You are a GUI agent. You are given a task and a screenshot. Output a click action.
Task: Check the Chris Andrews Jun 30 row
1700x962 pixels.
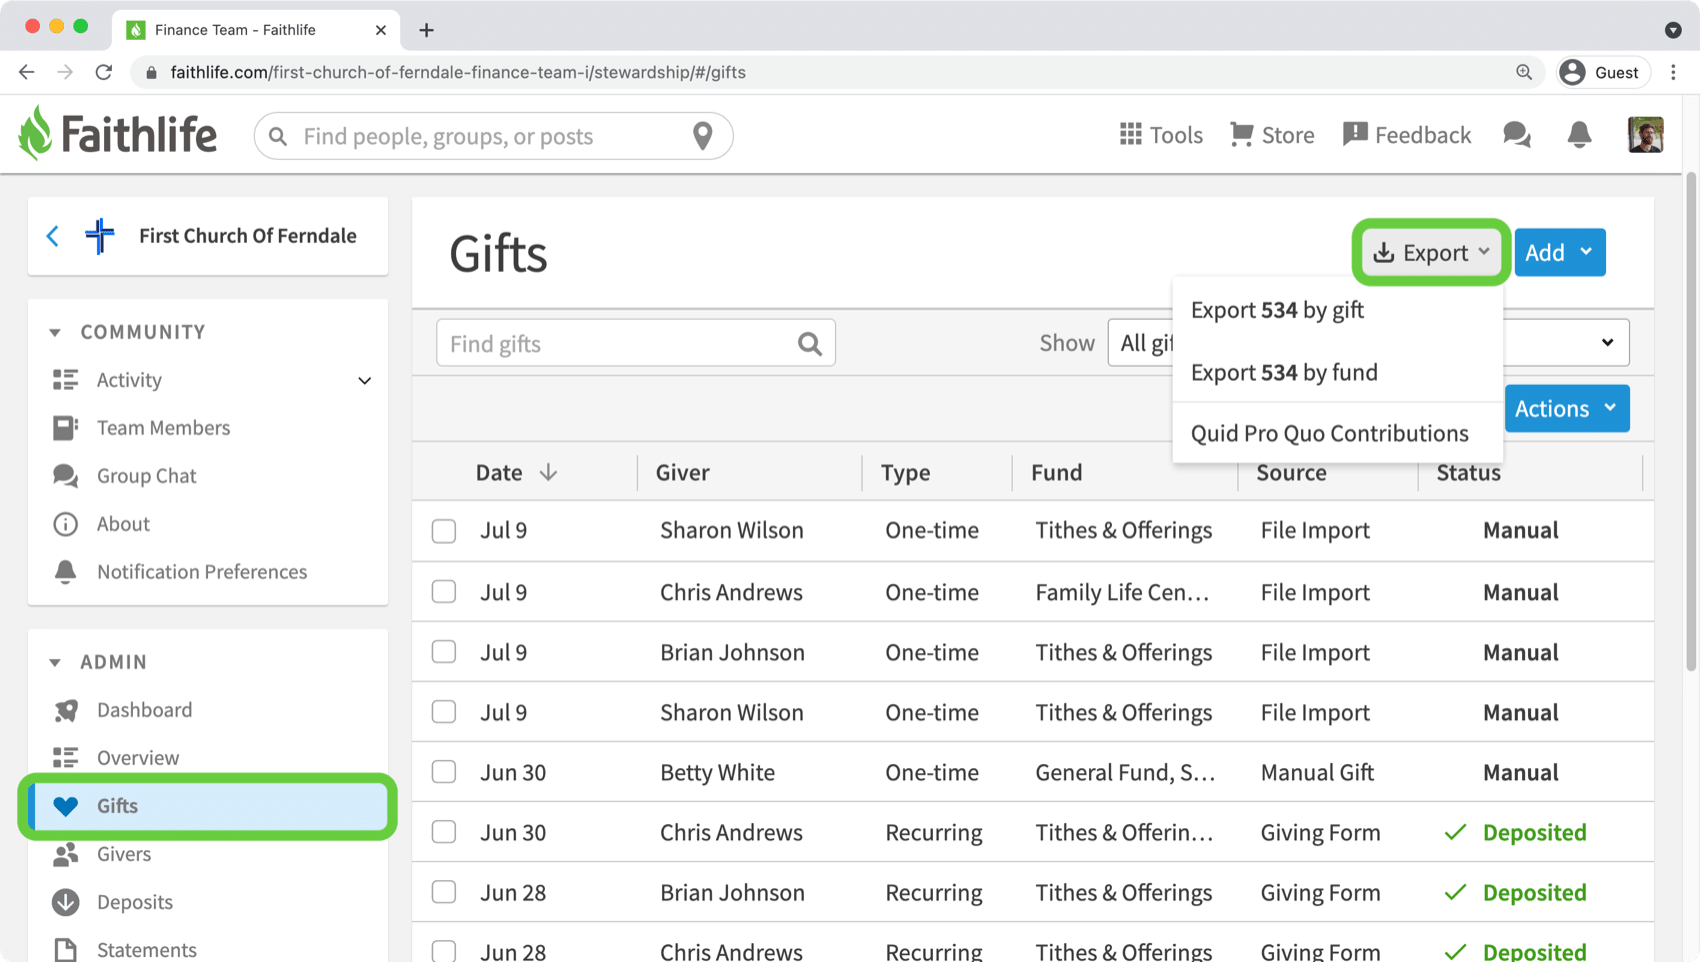444,832
